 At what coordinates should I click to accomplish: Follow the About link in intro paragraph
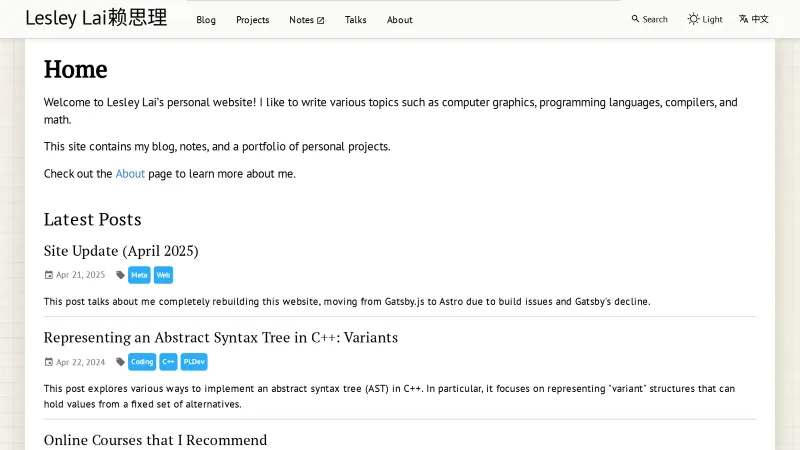click(130, 174)
